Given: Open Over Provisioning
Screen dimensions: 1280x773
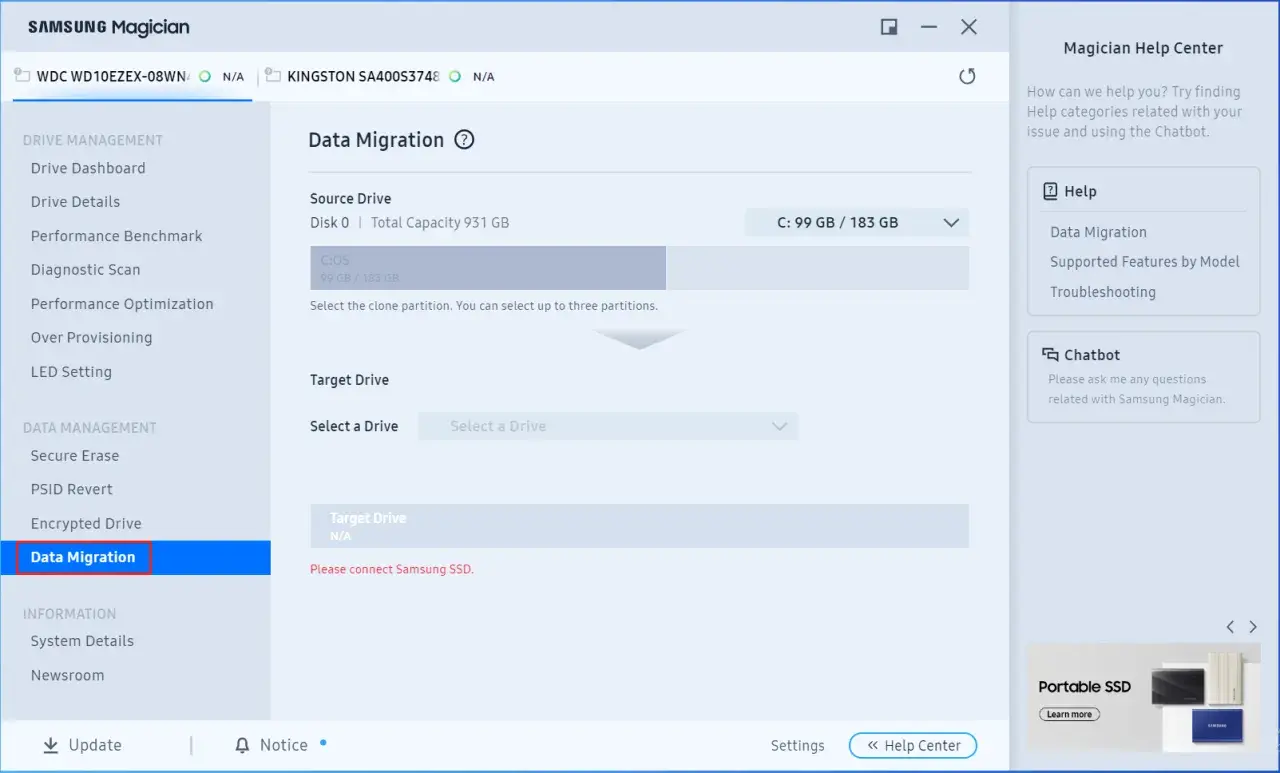Looking at the screenshot, I should 91,338.
